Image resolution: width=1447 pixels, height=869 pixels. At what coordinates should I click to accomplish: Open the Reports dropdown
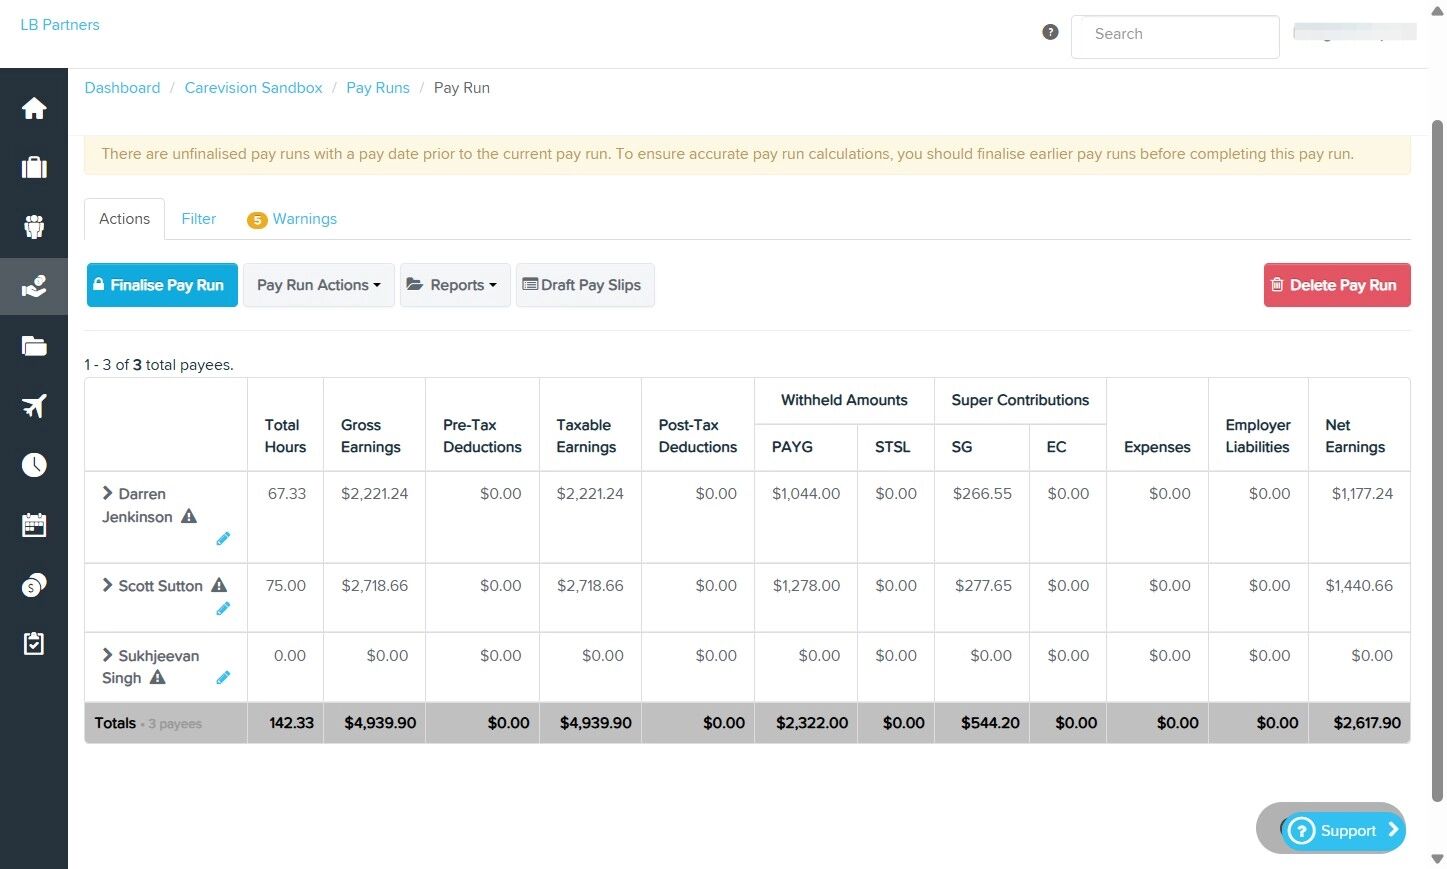tap(455, 285)
